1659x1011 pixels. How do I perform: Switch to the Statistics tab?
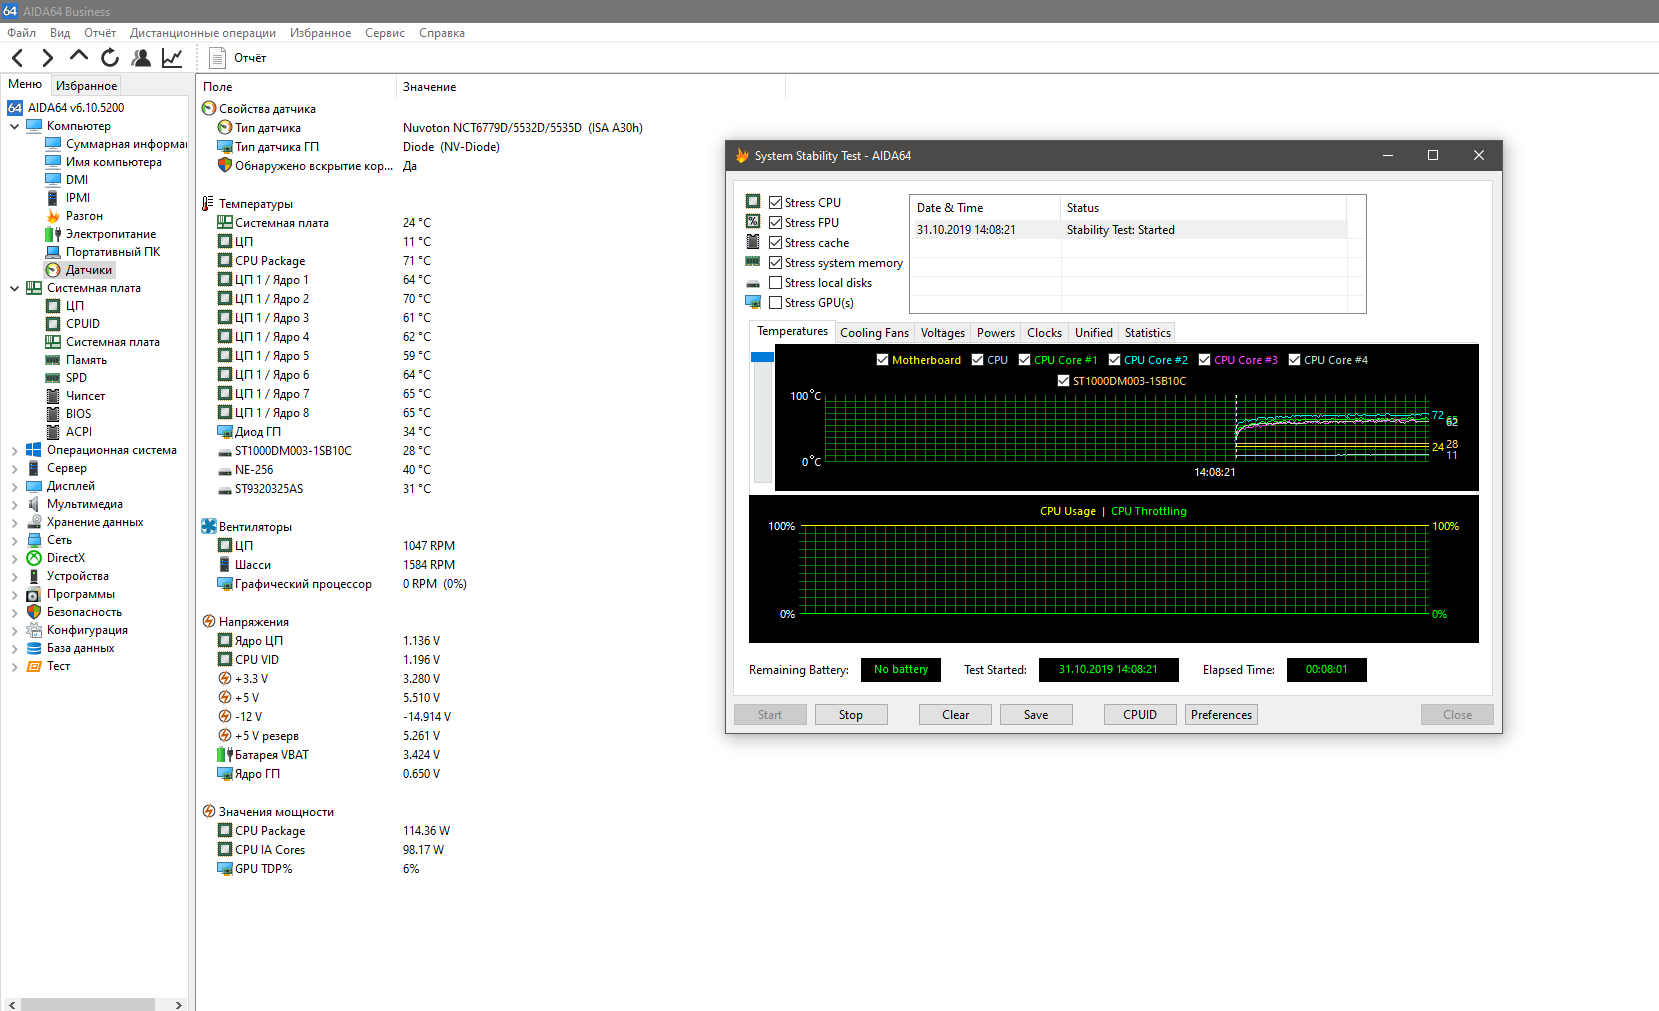point(1147,333)
